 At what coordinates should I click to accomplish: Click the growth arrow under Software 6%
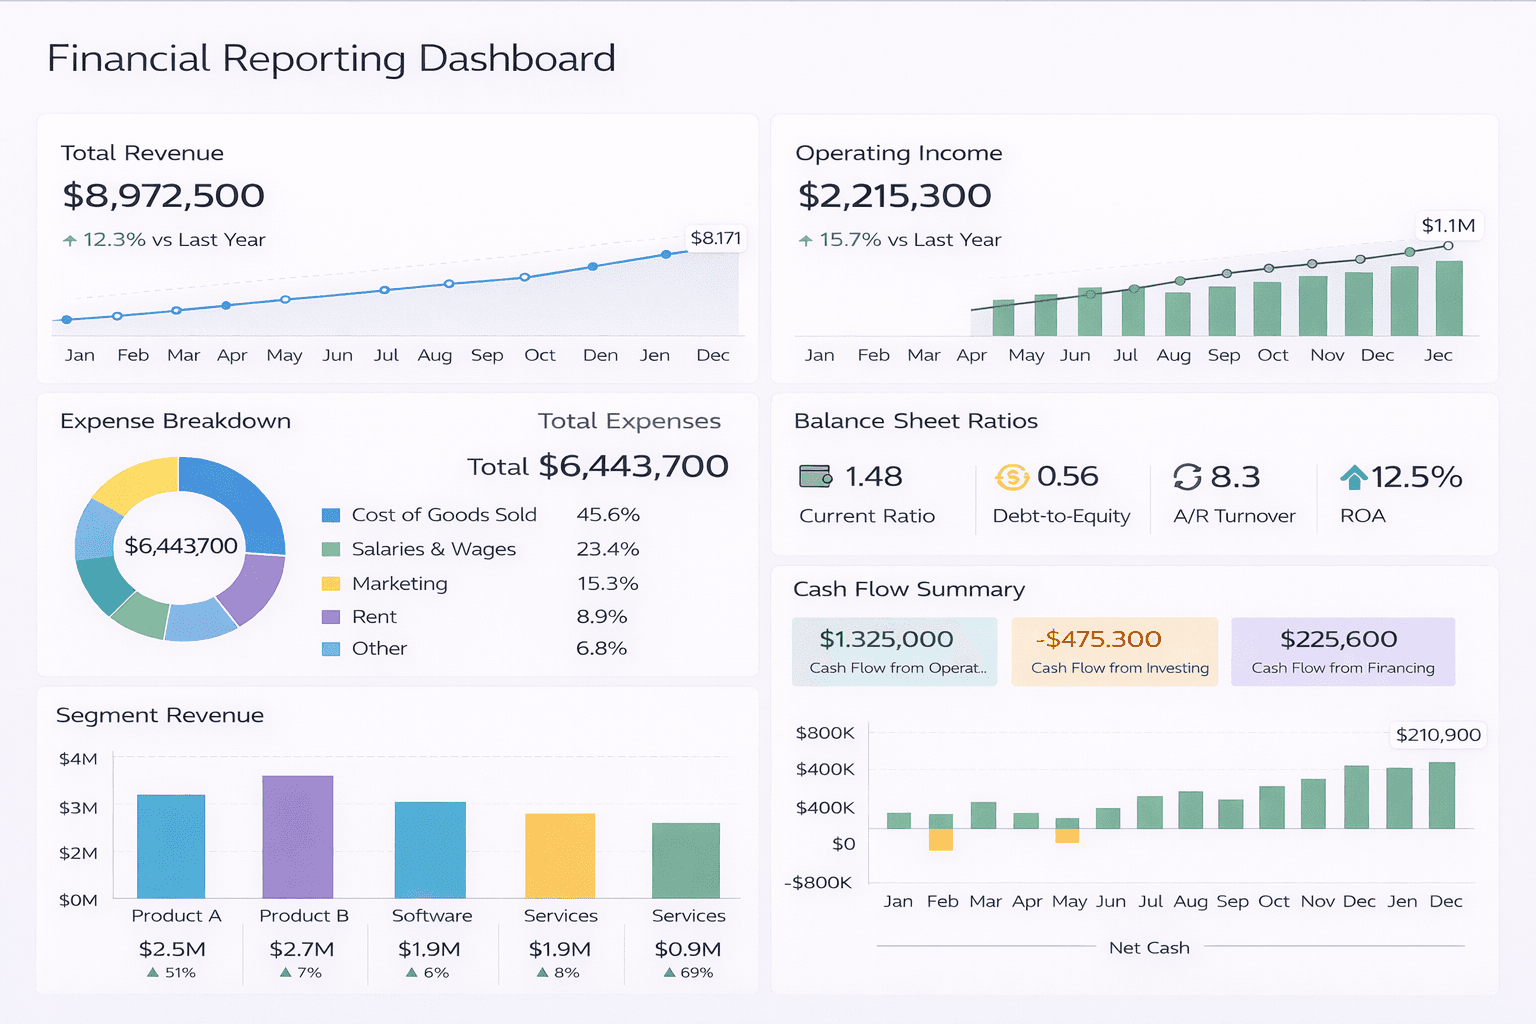[413, 972]
